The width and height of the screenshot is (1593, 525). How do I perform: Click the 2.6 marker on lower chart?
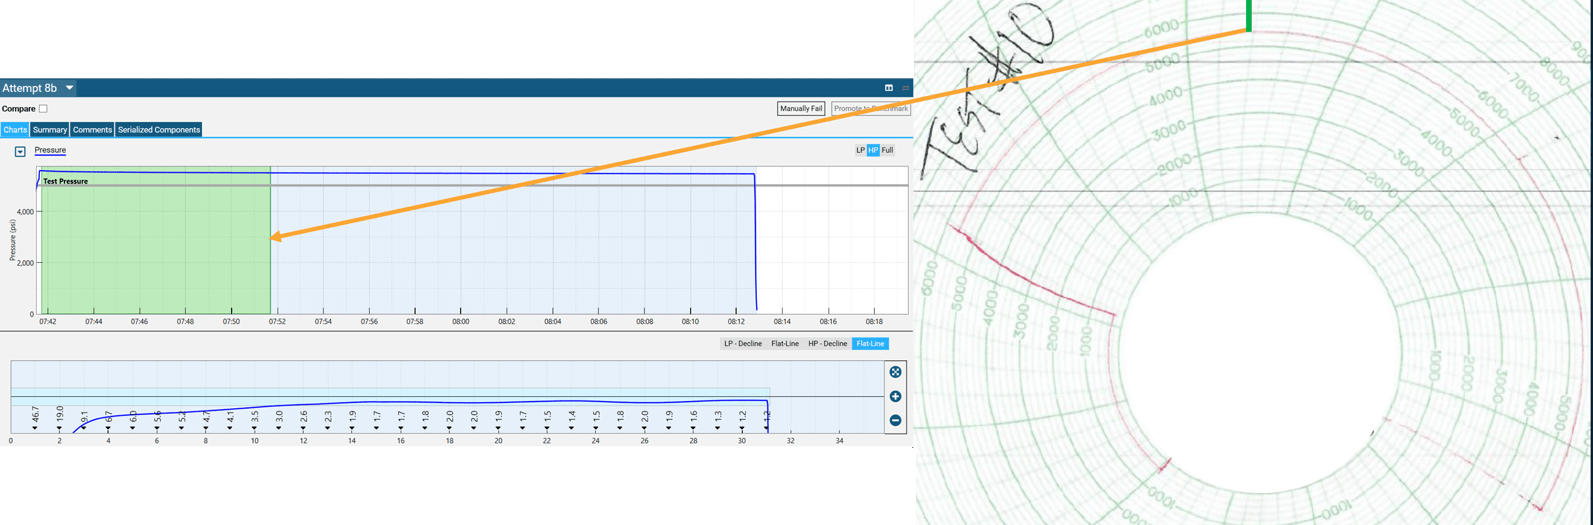(x=303, y=416)
